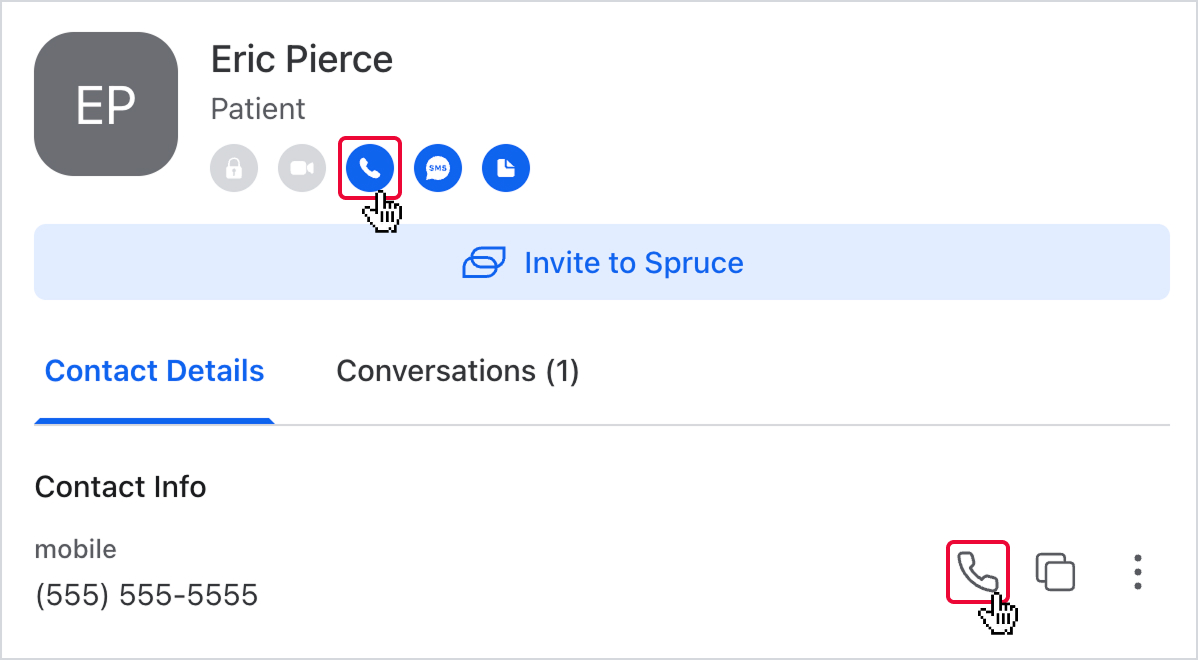
Task: Click the Spruce logo inside the invite banner
Action: point(484,262)
